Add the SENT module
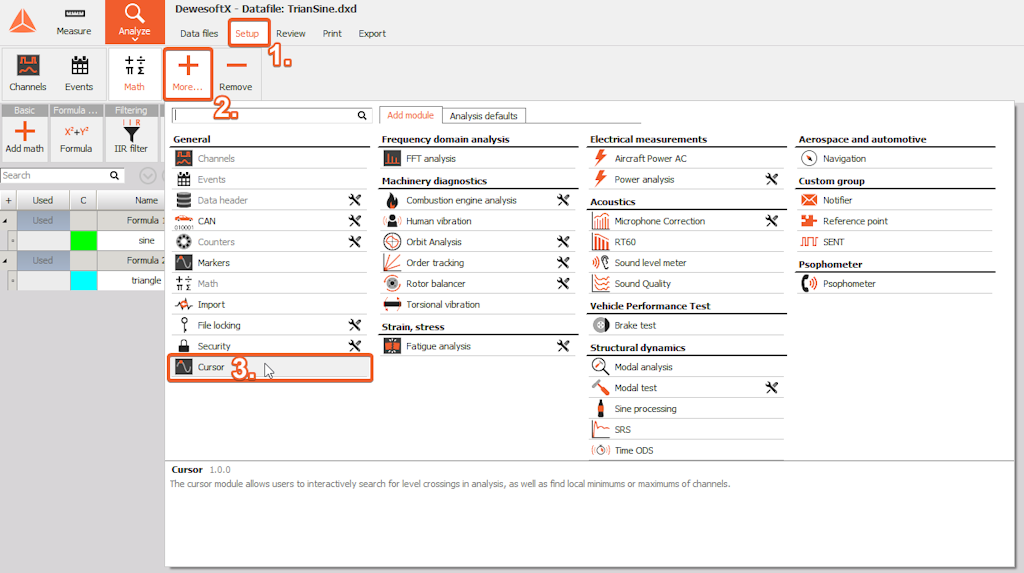Viewport: 1024px width, 573px height. click(895, 242)
